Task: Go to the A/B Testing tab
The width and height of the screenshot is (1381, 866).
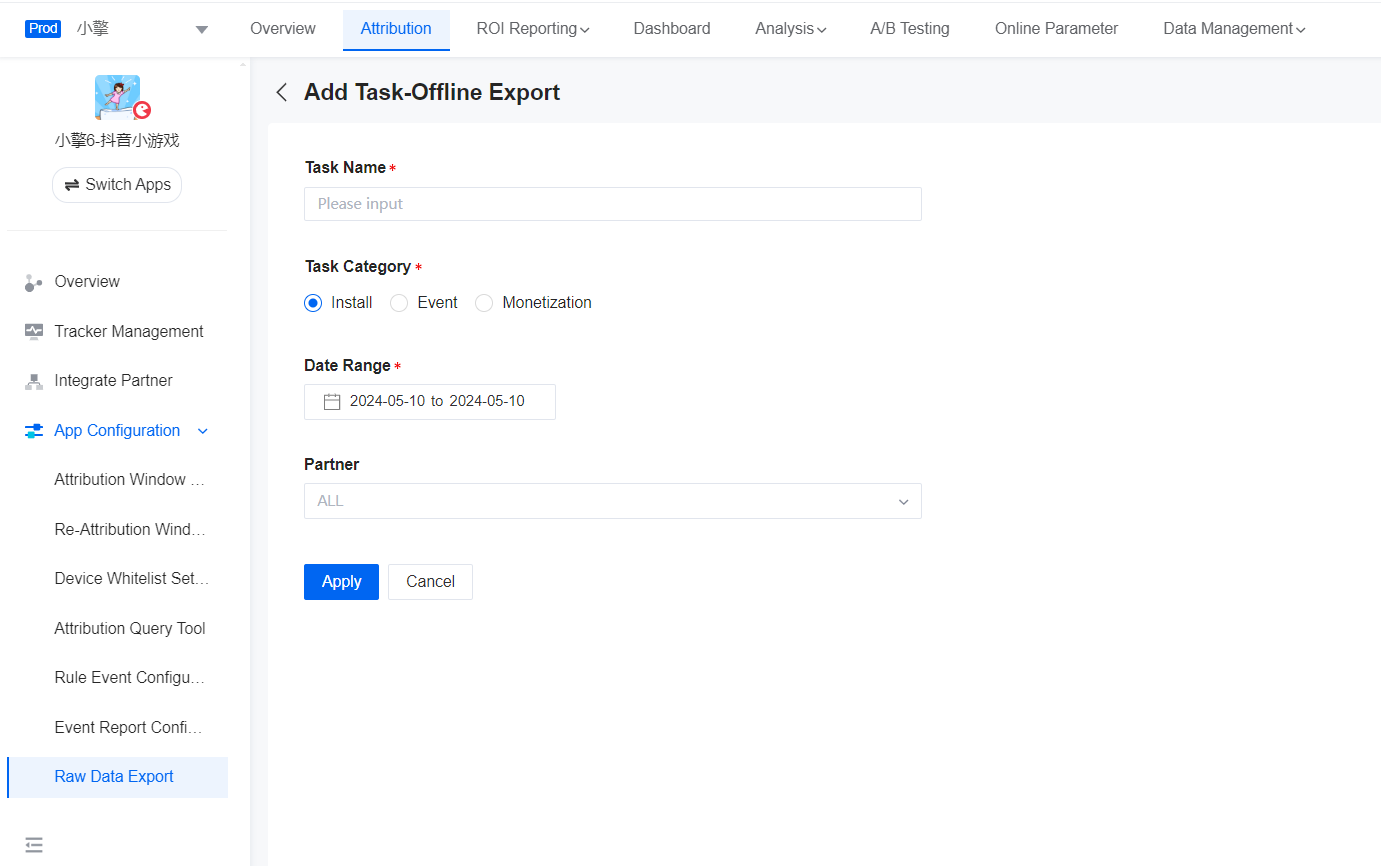Action: click(x=909, y=29)
